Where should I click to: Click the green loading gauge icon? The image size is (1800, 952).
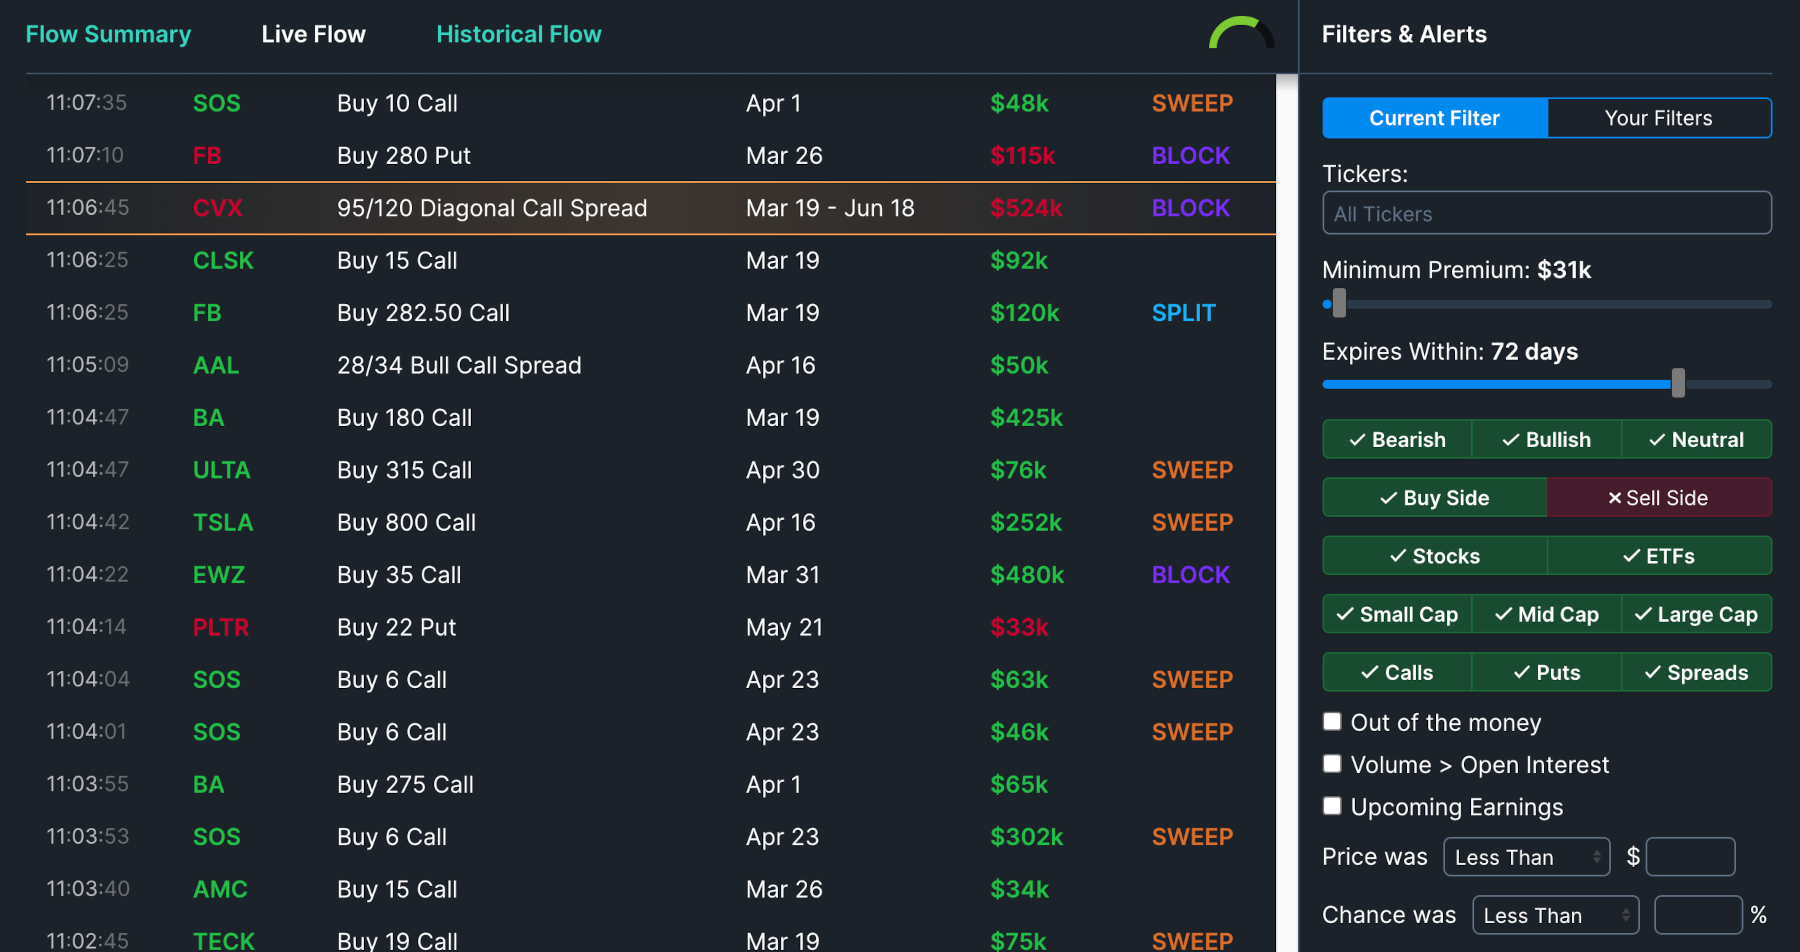(1242, 32)
